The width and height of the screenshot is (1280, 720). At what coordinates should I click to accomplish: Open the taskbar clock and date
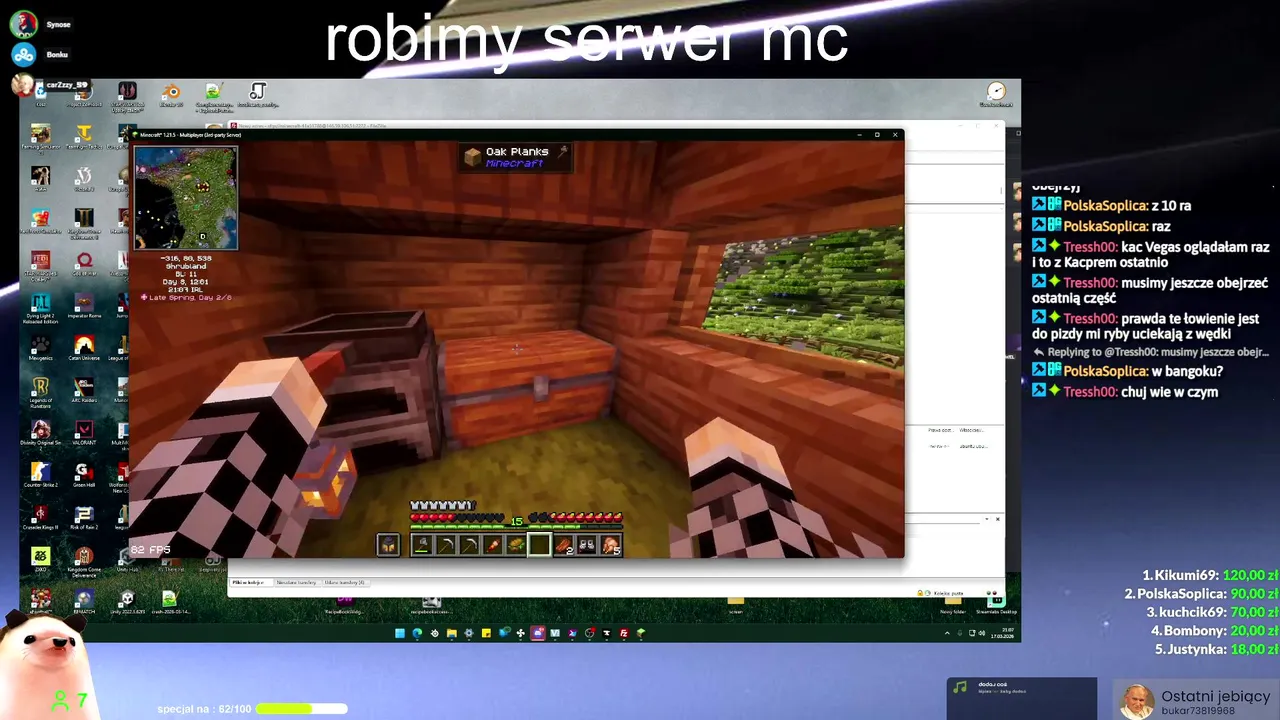(1004, 633)
